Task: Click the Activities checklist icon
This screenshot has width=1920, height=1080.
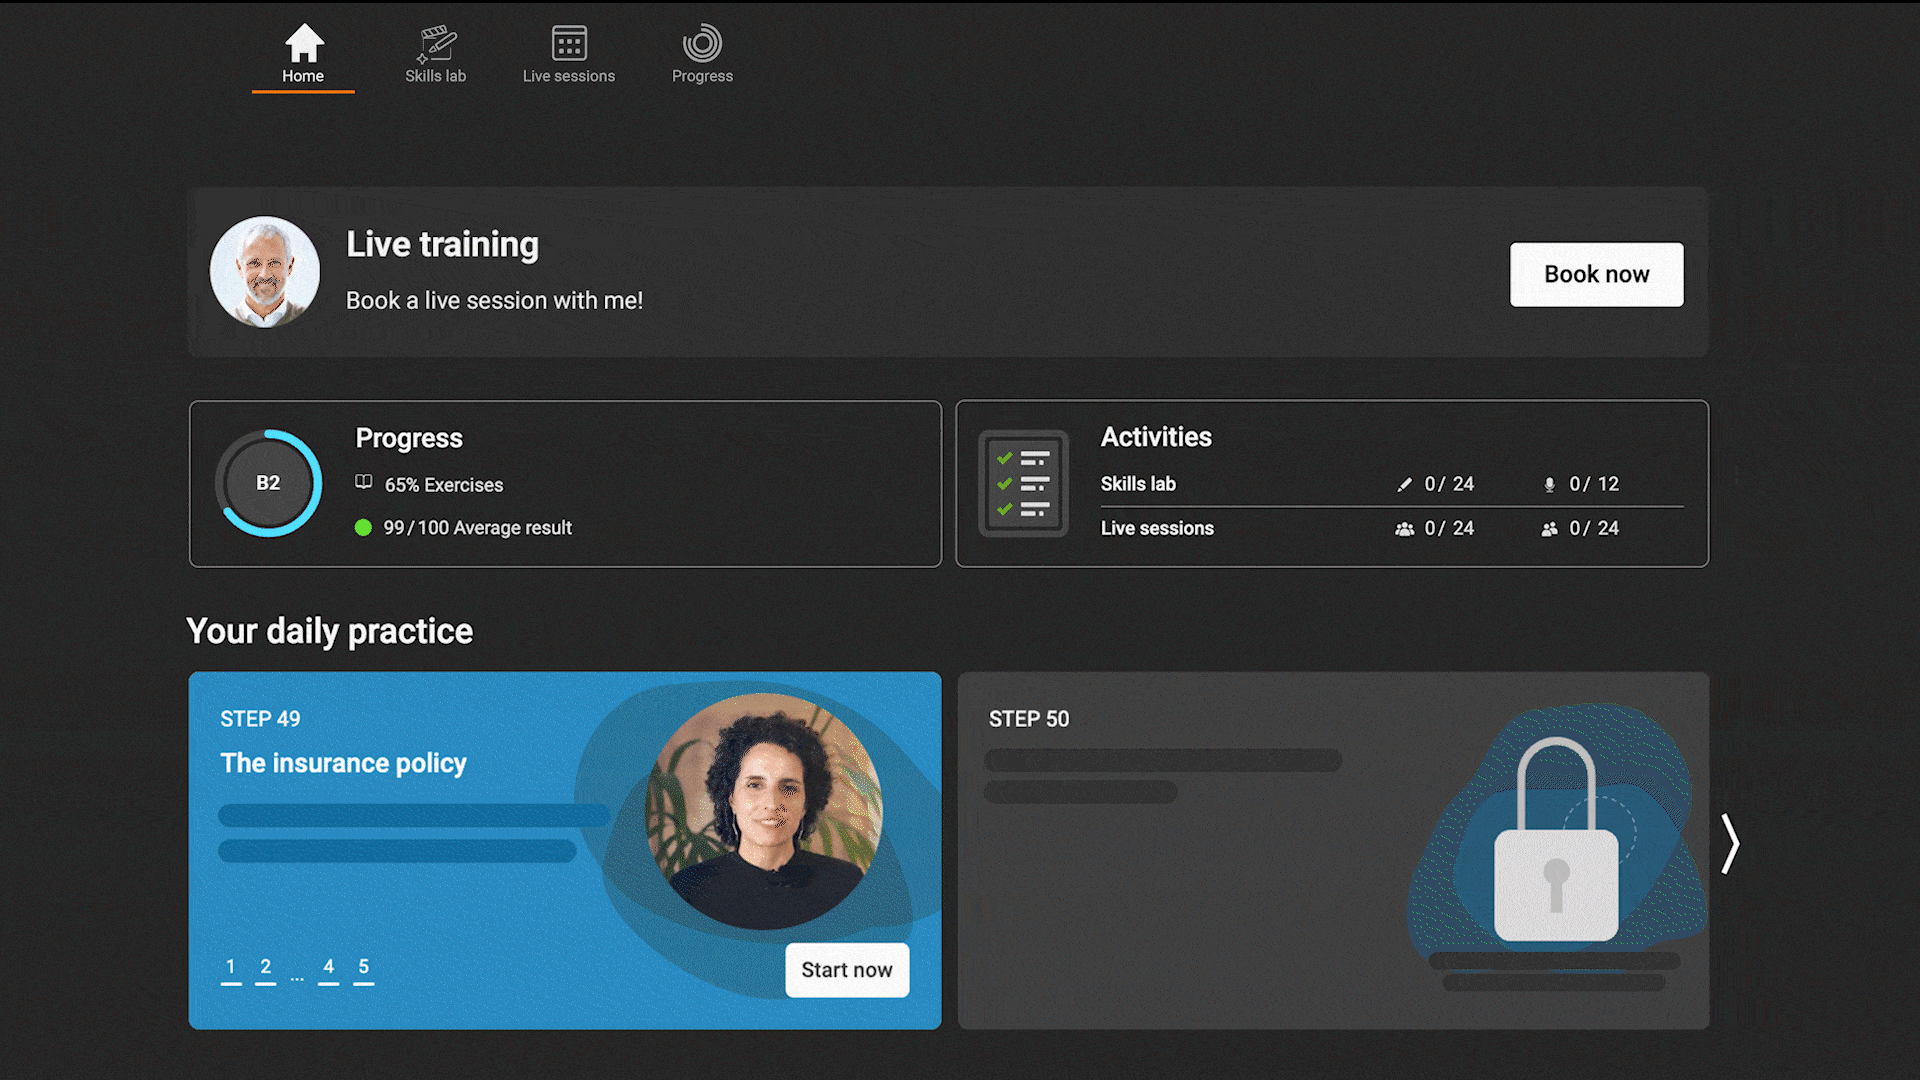Action: tap(1023, 484)
